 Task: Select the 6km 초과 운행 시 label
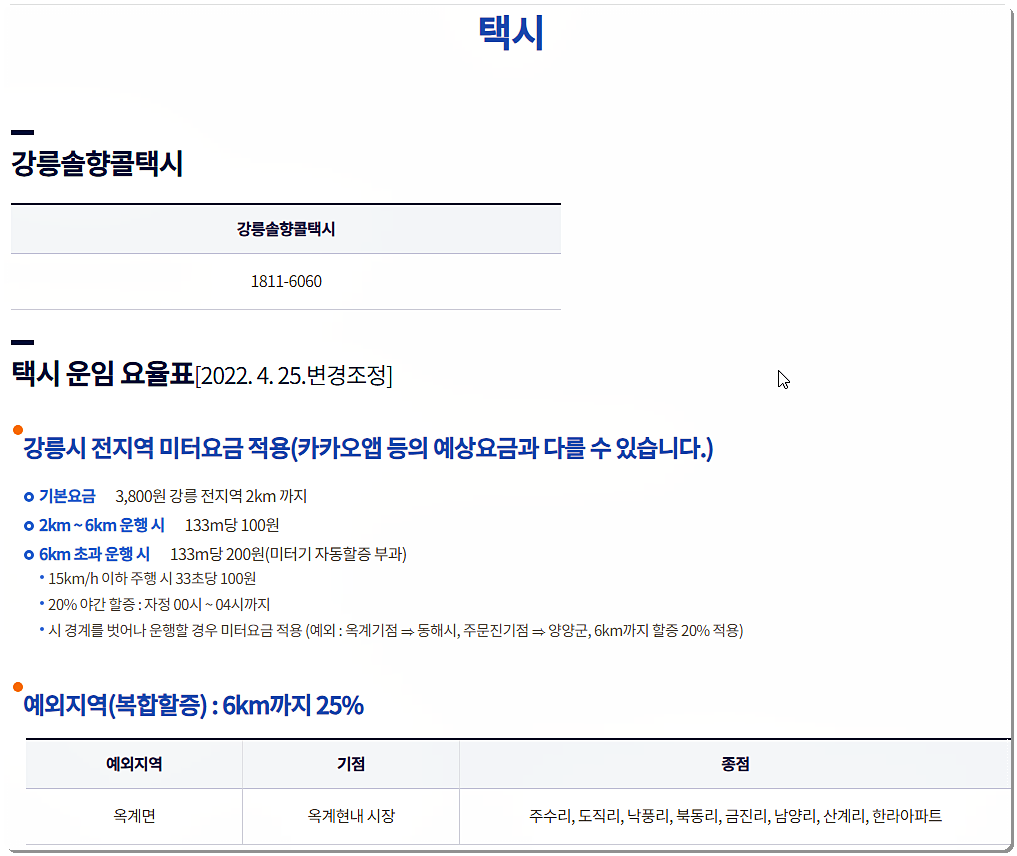click(94, 554)
